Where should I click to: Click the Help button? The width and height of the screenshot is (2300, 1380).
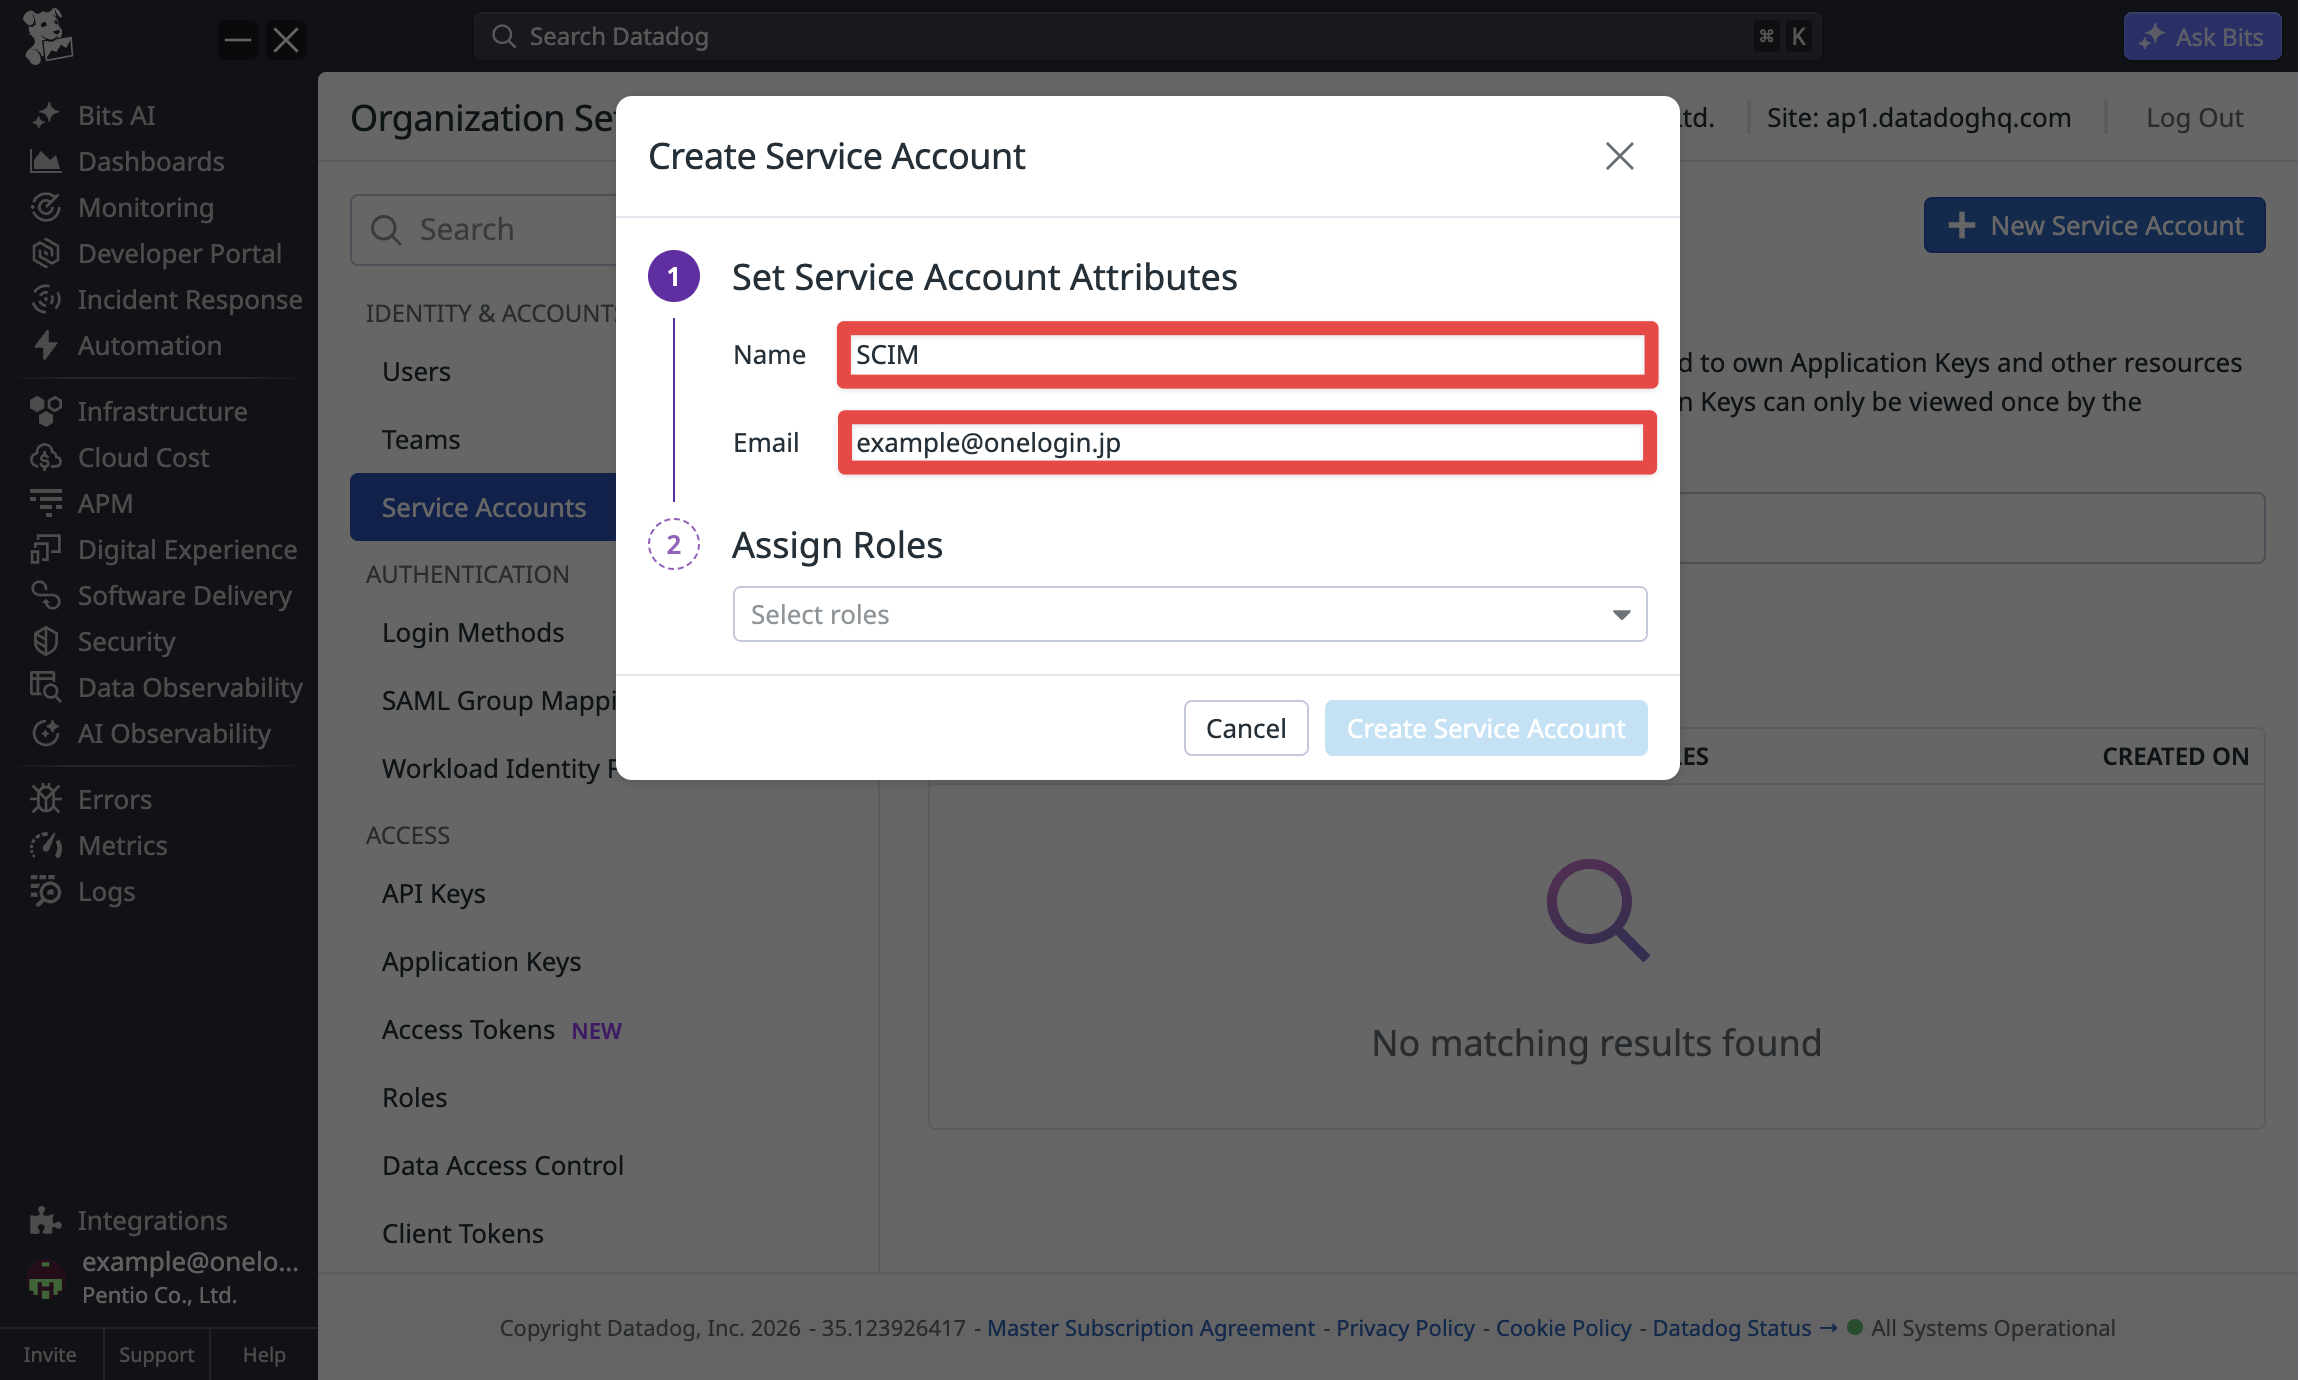click(x=264, y=1354)
